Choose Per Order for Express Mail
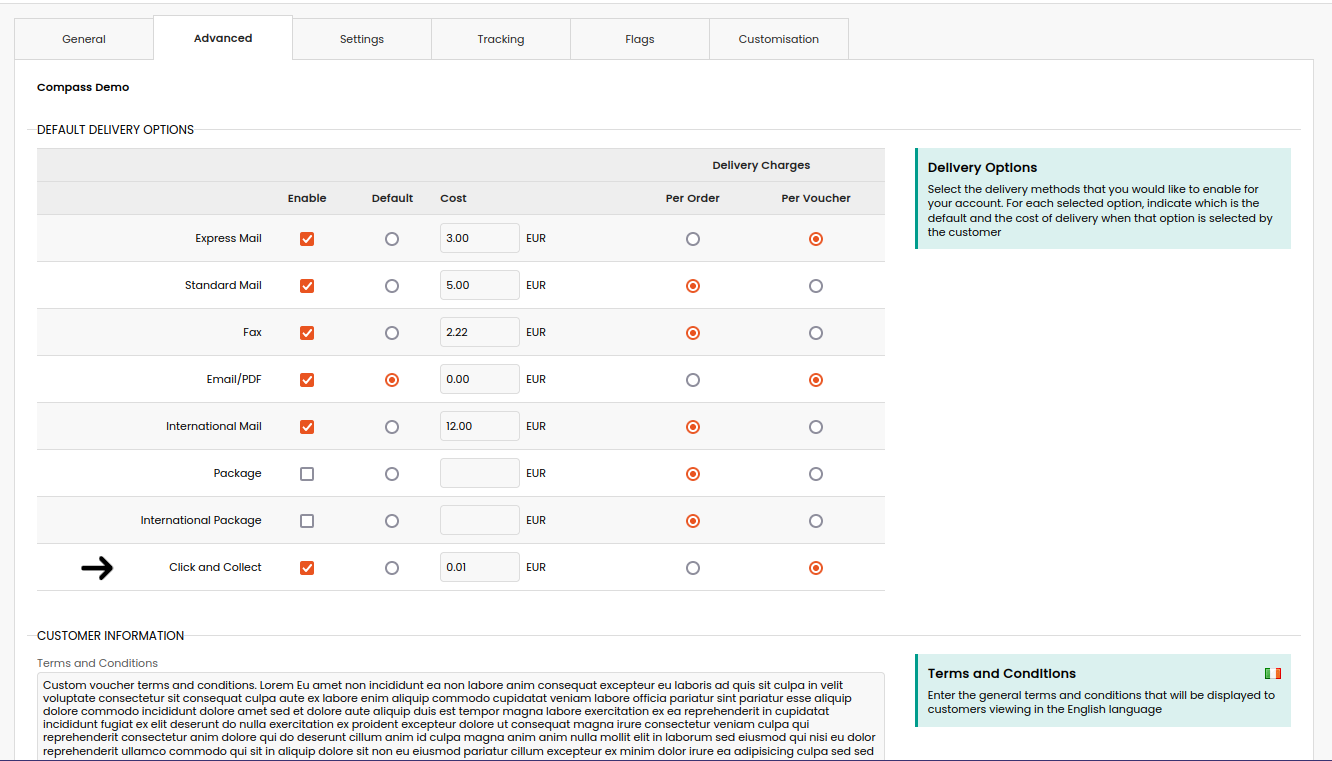This screenshot has height=761, width=1332. pyautogui.click(x=693, y=239)
